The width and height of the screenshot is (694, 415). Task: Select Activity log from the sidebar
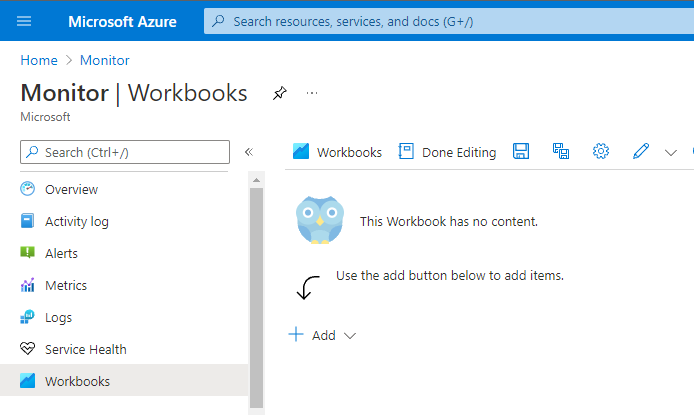[76, 221]
